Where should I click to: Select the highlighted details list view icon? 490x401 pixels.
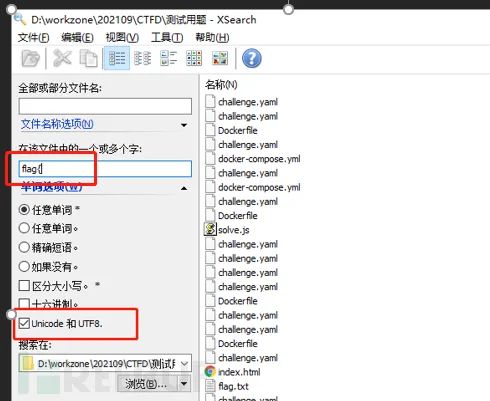tap(117, 58)
